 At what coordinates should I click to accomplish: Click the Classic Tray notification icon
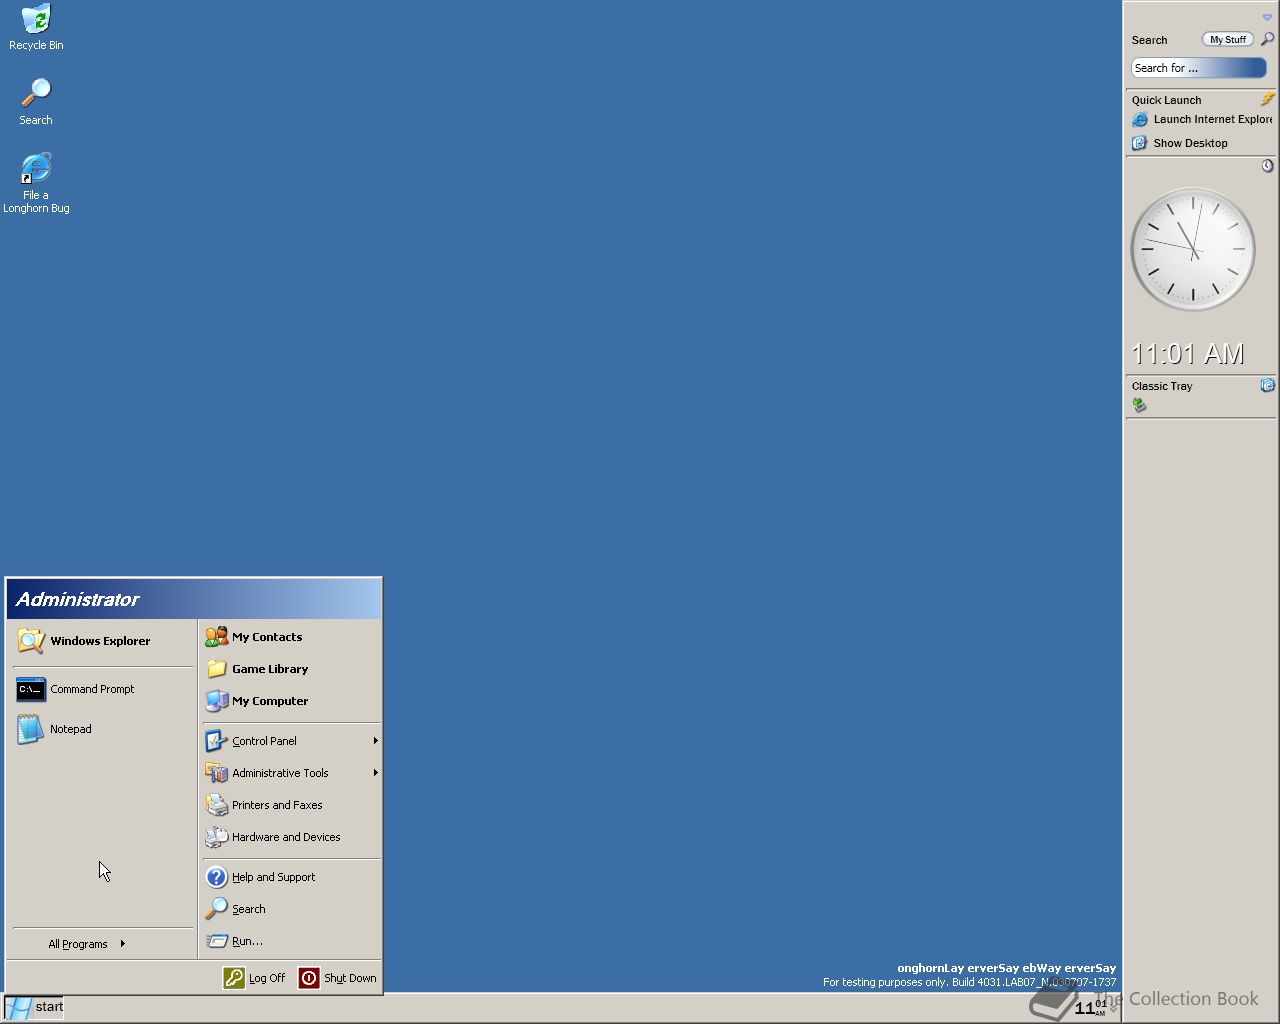point(1139,405)
